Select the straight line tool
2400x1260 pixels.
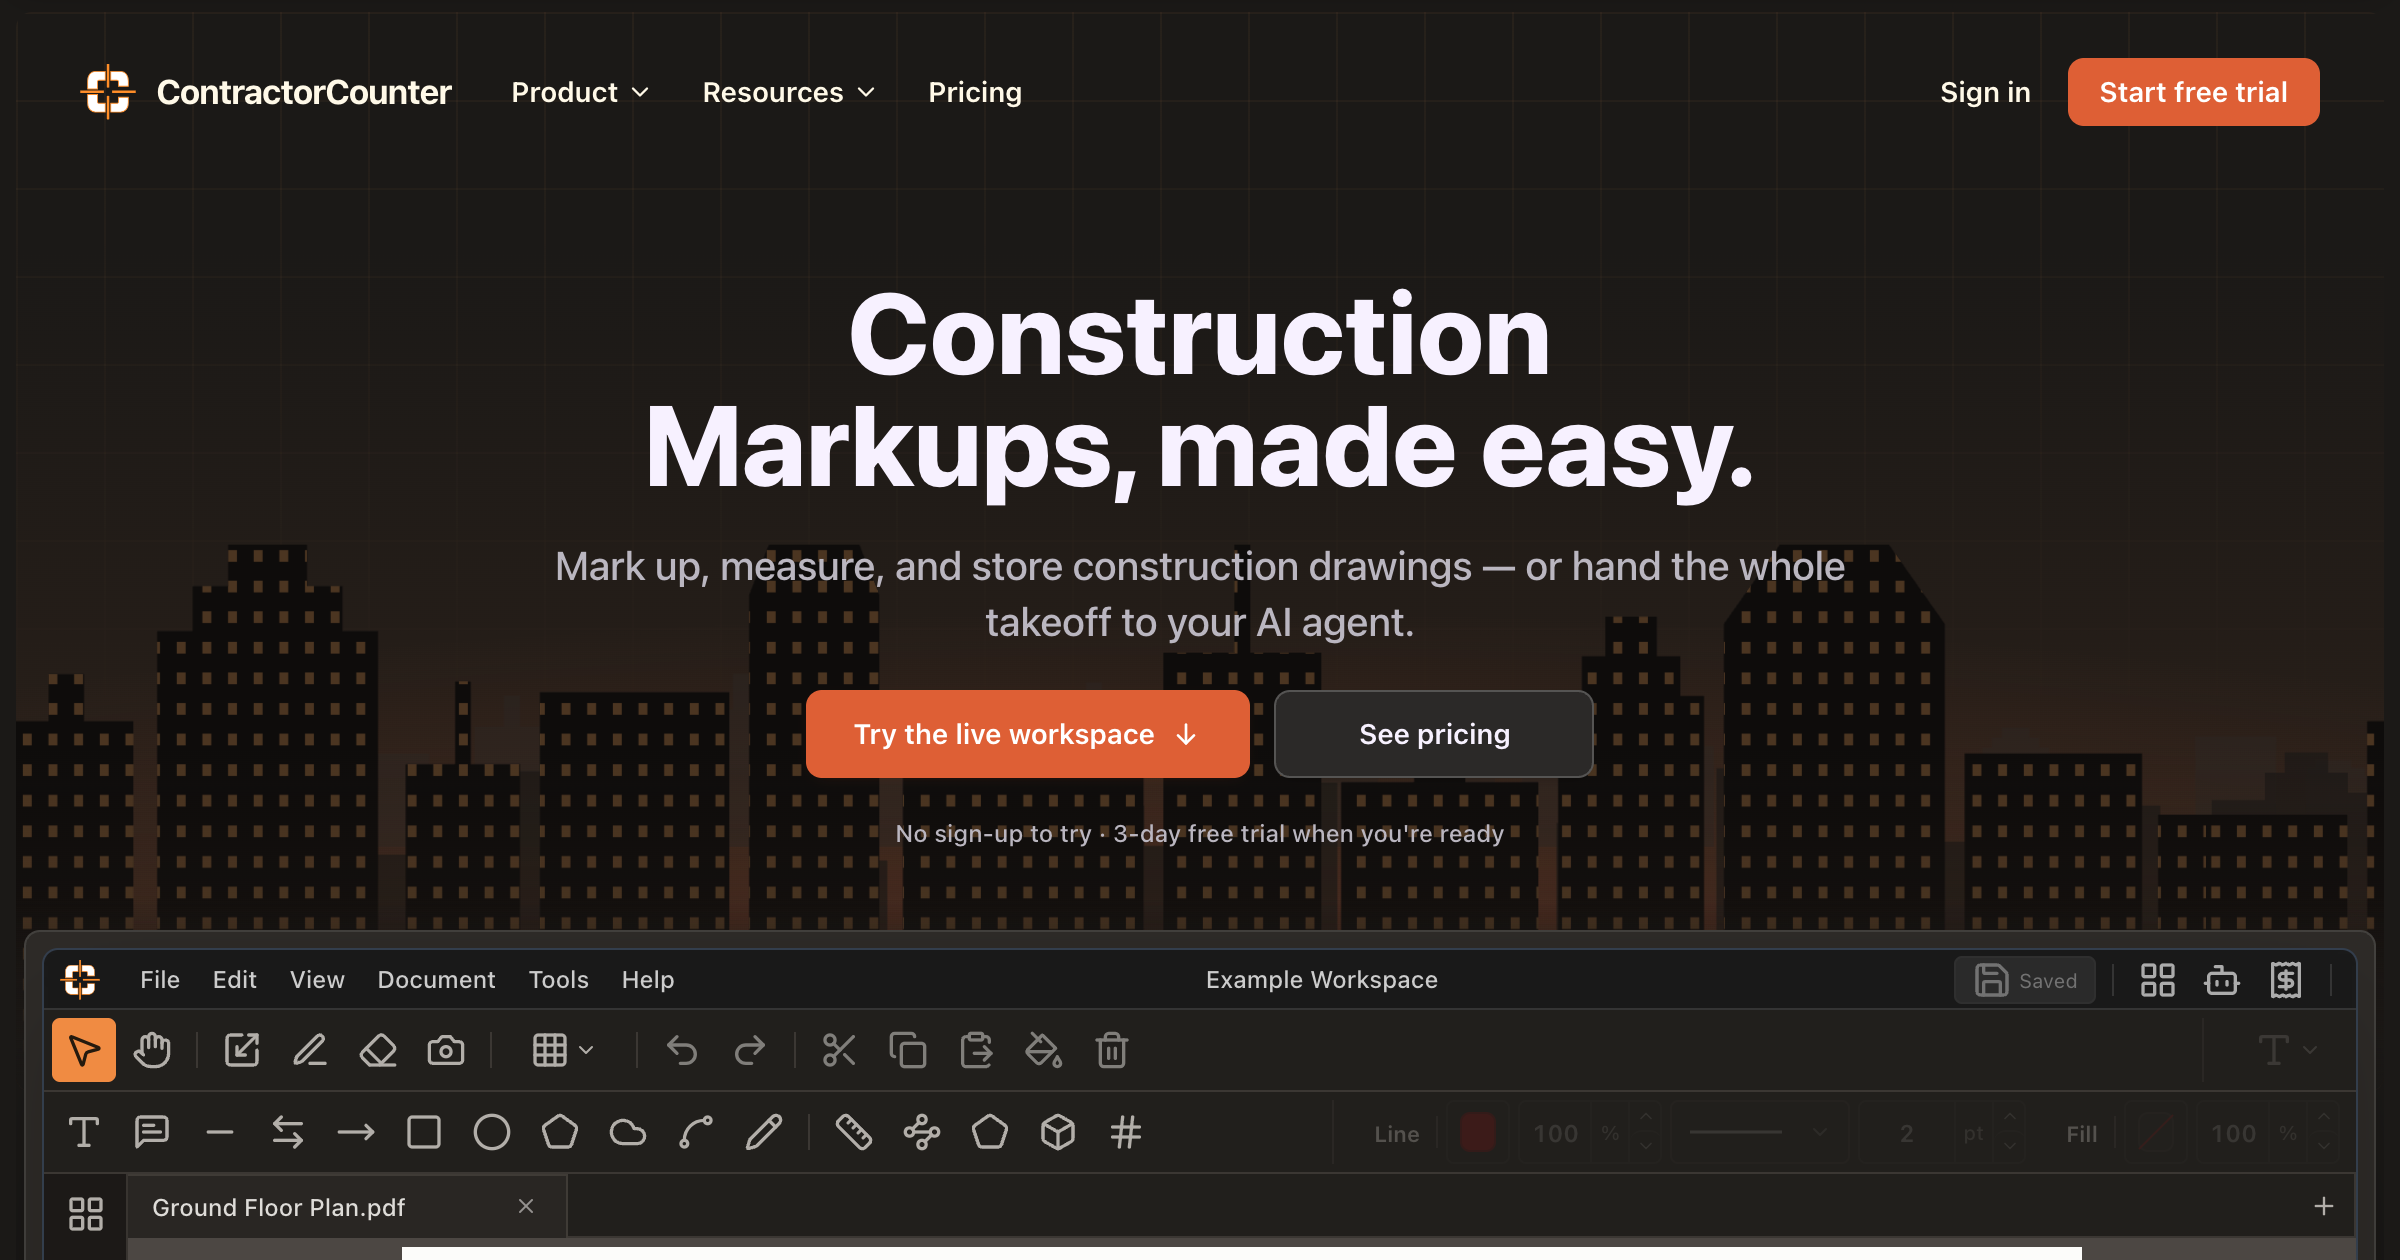pyautogui.click(x=220, y=1132)
